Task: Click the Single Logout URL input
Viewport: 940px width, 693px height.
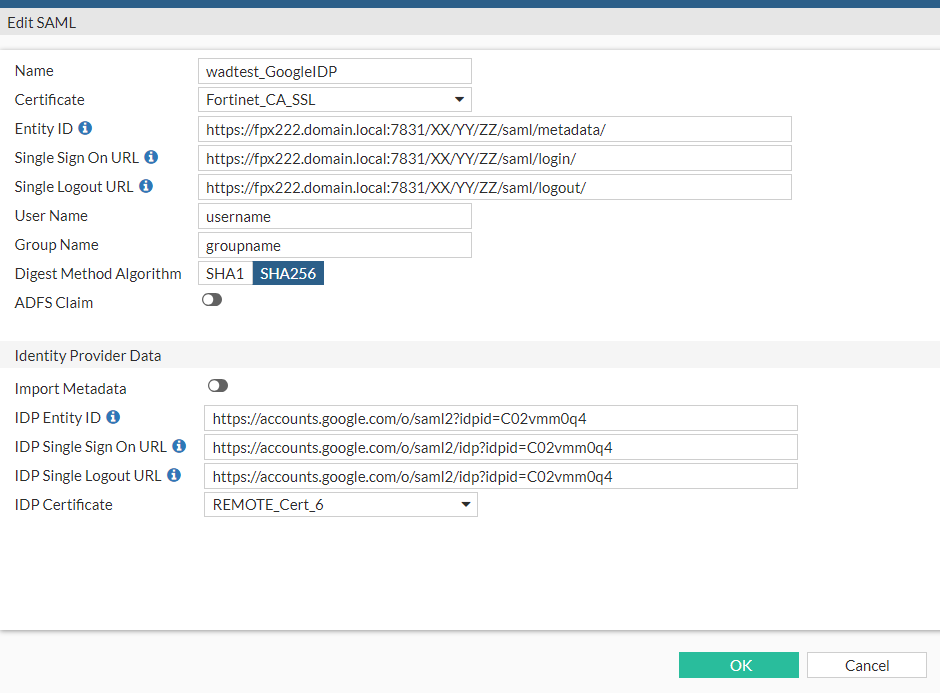Action: (495, 188)
